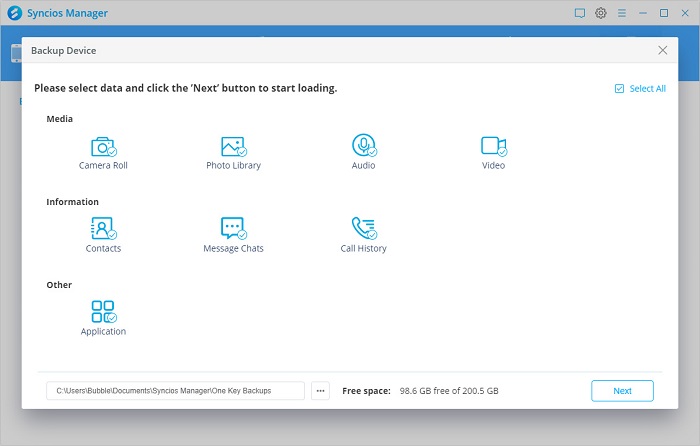
Task: Minimize the Syncios Manager window
Action: tap(643, 13)
